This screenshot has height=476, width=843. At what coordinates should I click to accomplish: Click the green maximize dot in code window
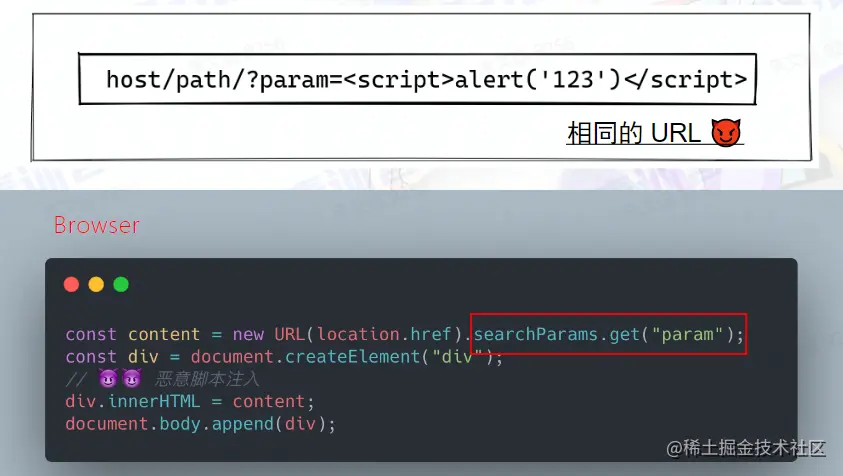pyautogui.click(x=121, y=284)
